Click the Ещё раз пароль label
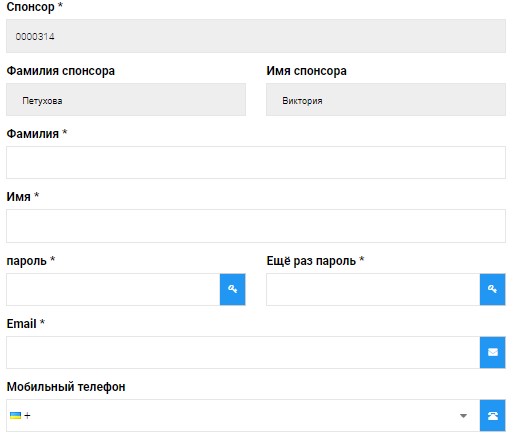This screenshot has height=438, width=515. point(311,261)
